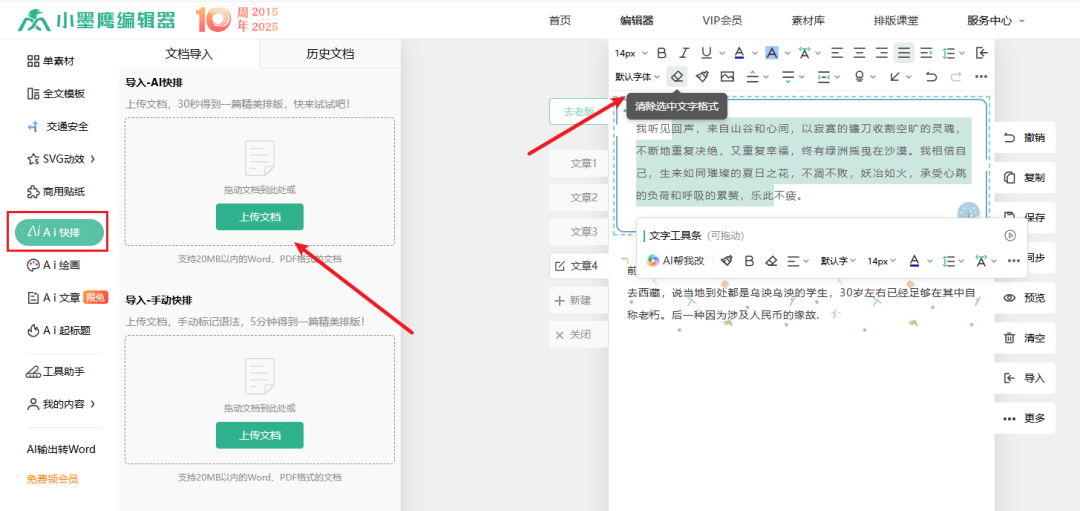The image size is (1080, 511).
Task: Toggle italic in the top toolbar
Action: tap(683, 52)
